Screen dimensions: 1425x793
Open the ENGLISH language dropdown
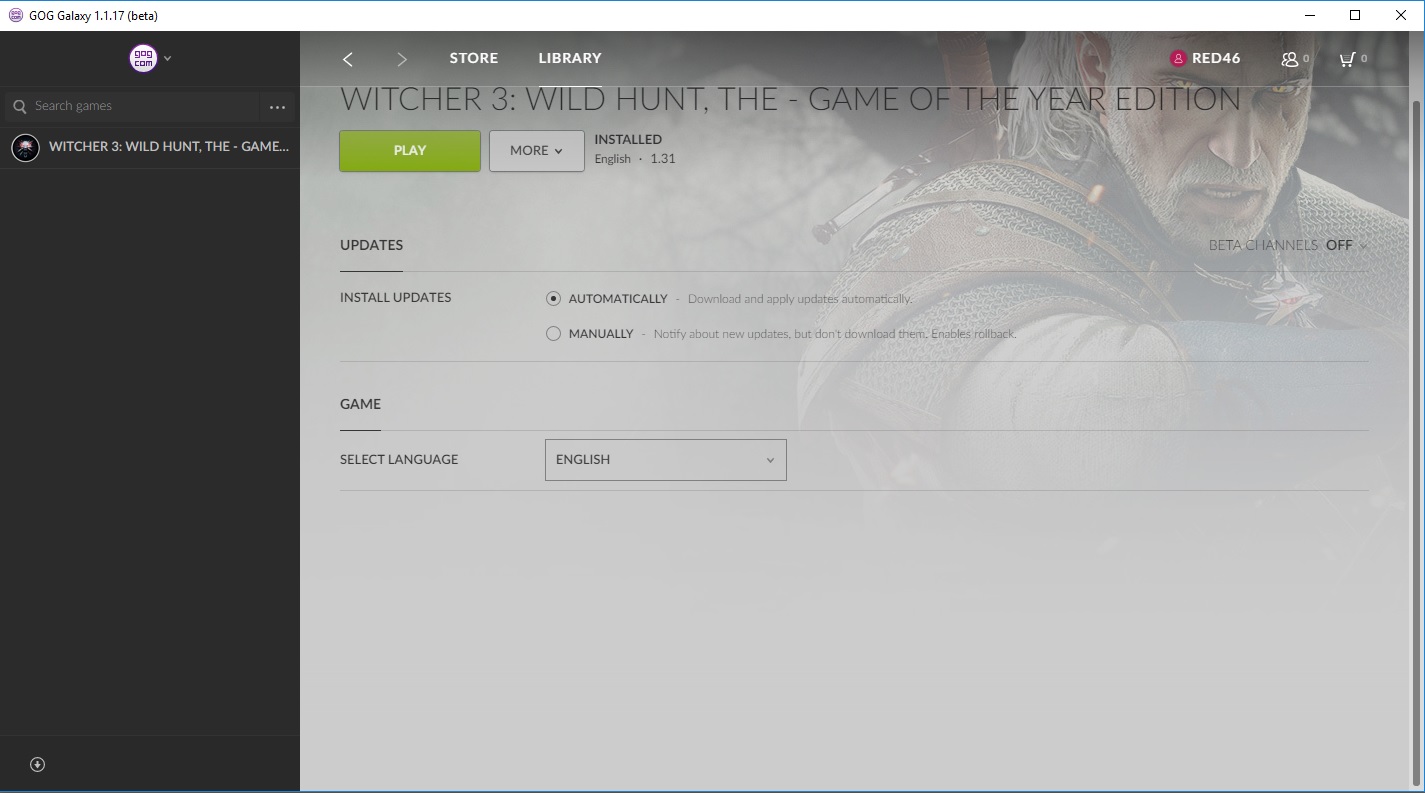click(666, 460)
